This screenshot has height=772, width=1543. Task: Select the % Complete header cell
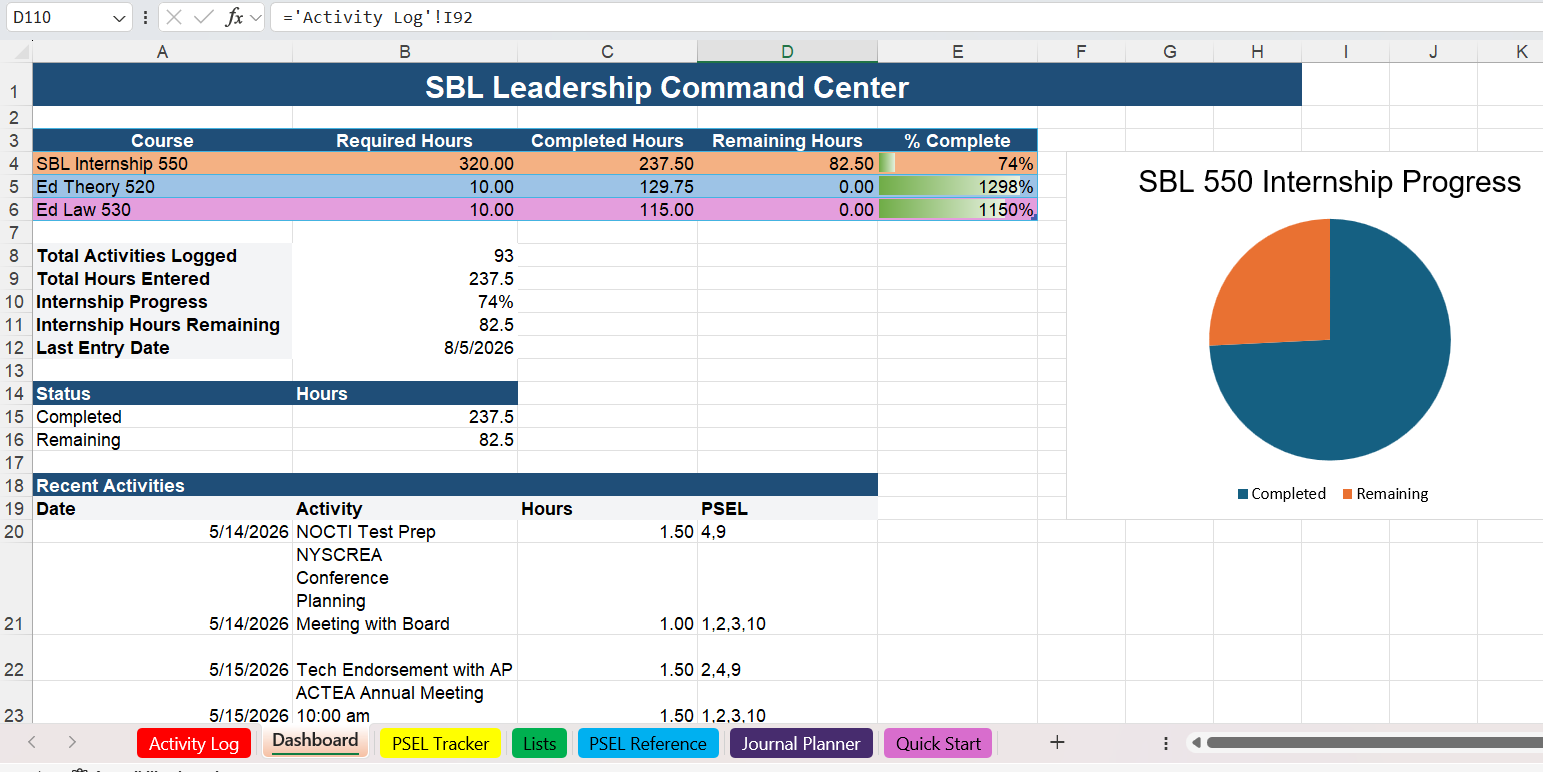tap(958, 141)
